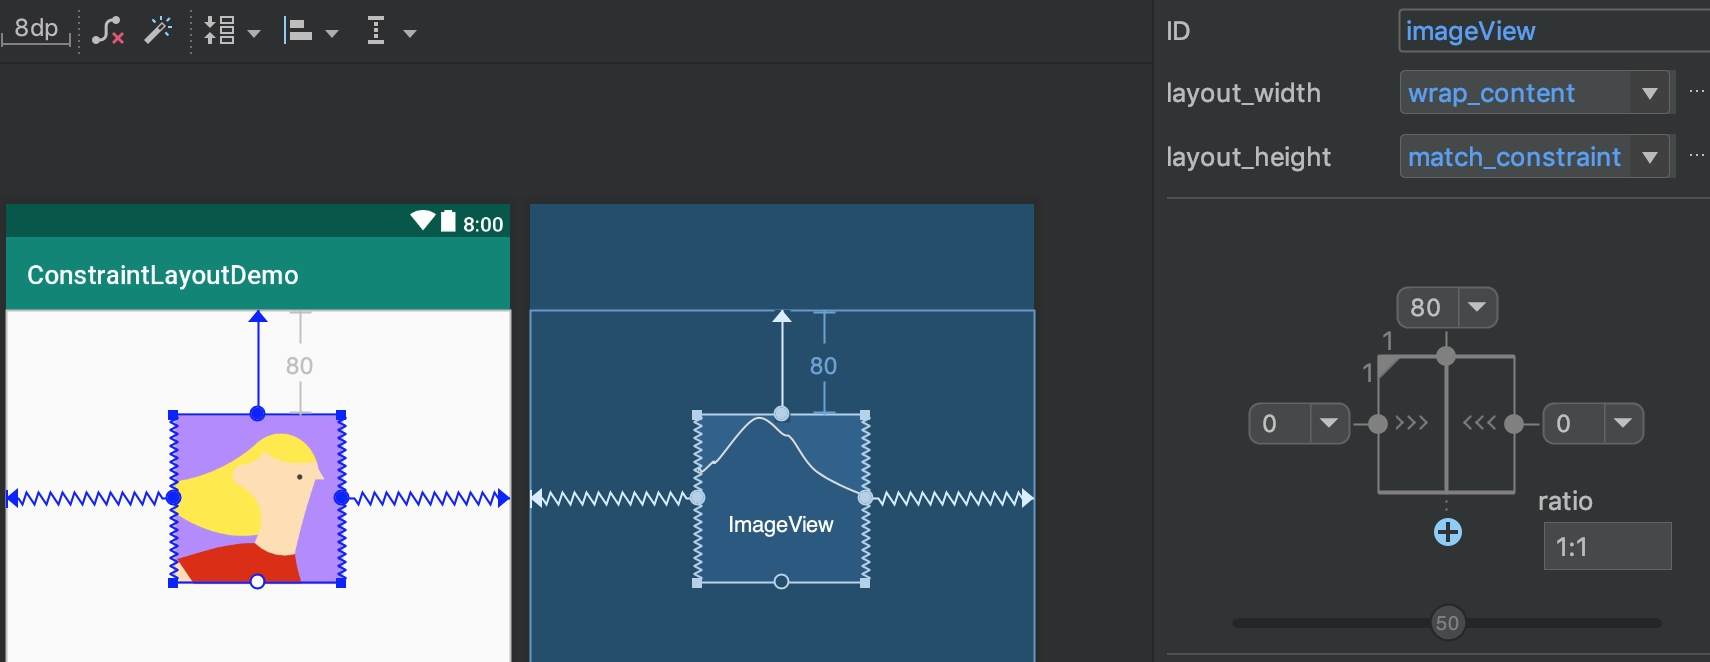The height and width of the screenshot is (662, 1710).
Task: Open the Pack options icon
Action: [x=231, y=31]
